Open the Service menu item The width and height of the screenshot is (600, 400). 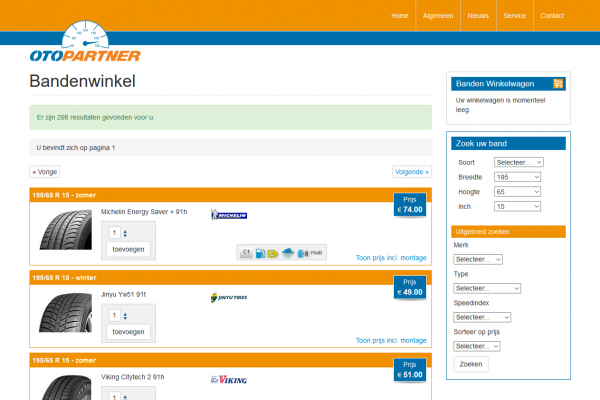(514, 16)
